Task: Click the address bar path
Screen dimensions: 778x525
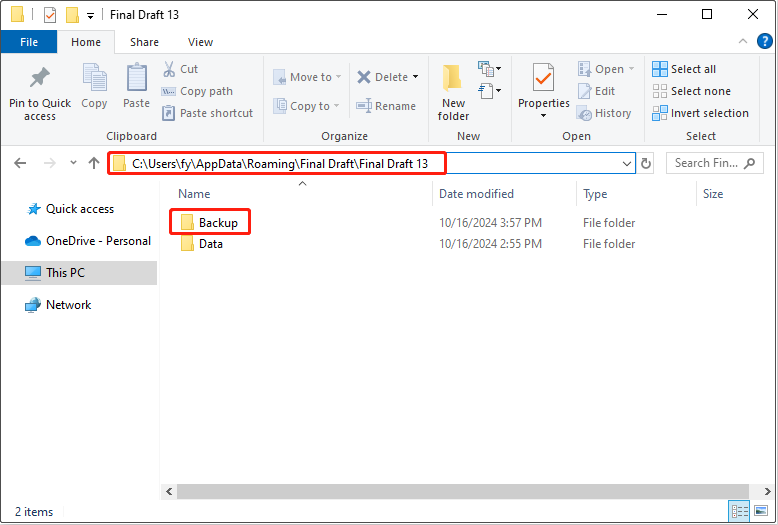Action: [280, 163]
